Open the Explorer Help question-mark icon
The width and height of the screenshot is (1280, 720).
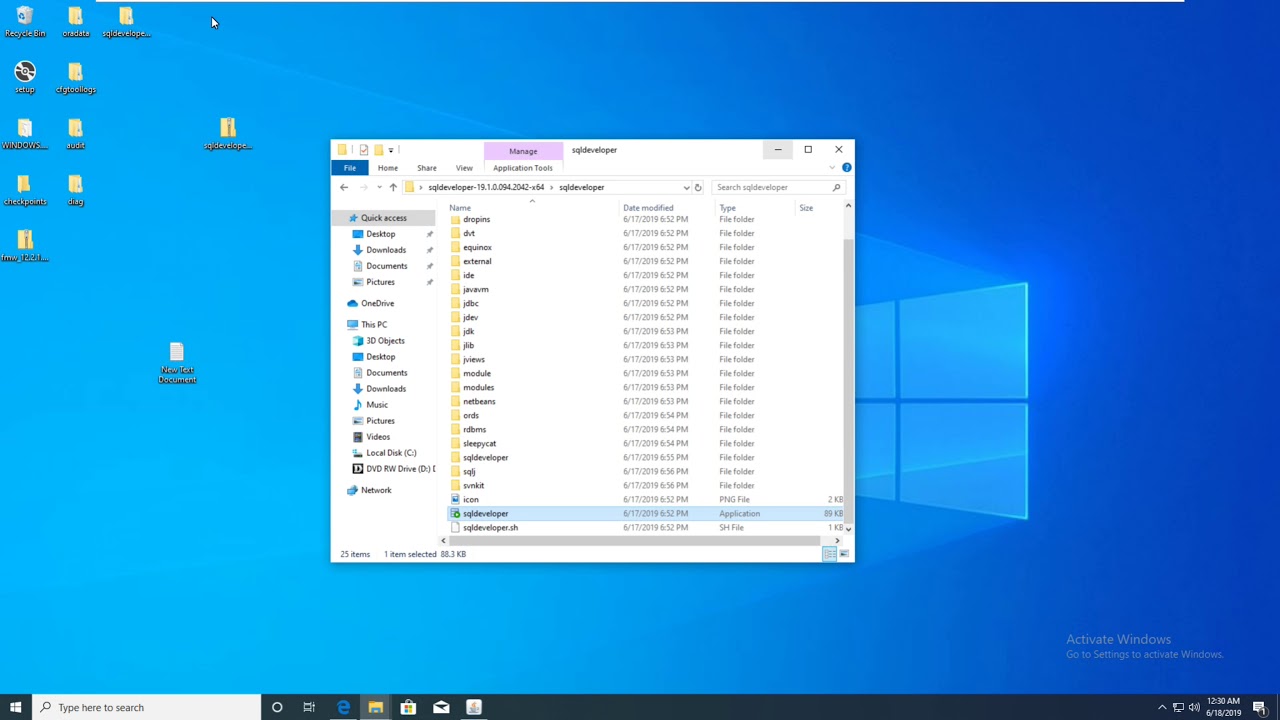point(846,167)
